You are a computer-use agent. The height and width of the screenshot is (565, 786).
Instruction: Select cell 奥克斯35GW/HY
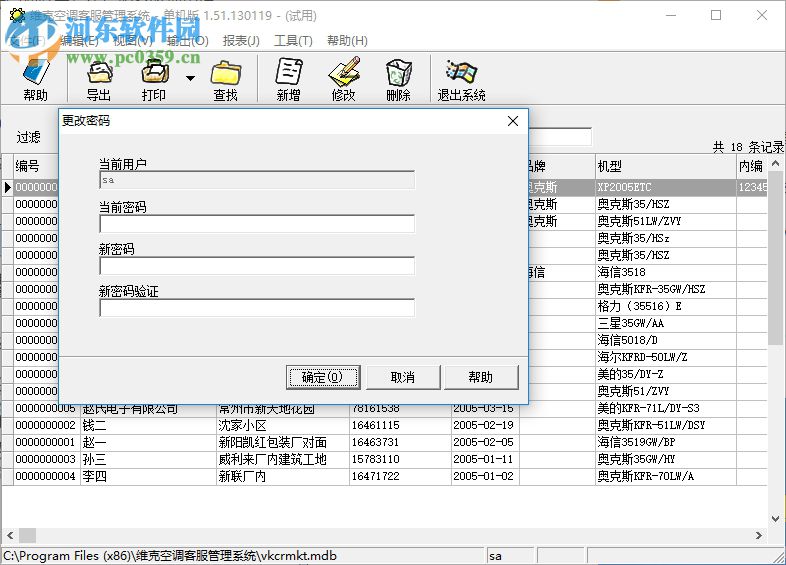pyautogui.click(x=665, y=459)
